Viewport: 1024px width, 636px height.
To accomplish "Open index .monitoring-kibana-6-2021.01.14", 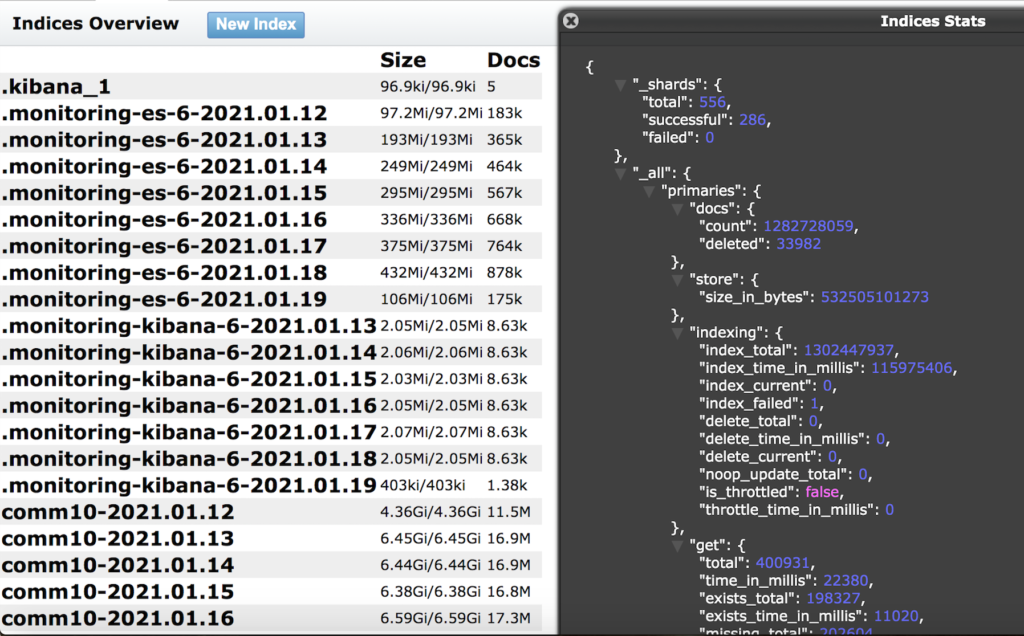I will coord(189,353).
